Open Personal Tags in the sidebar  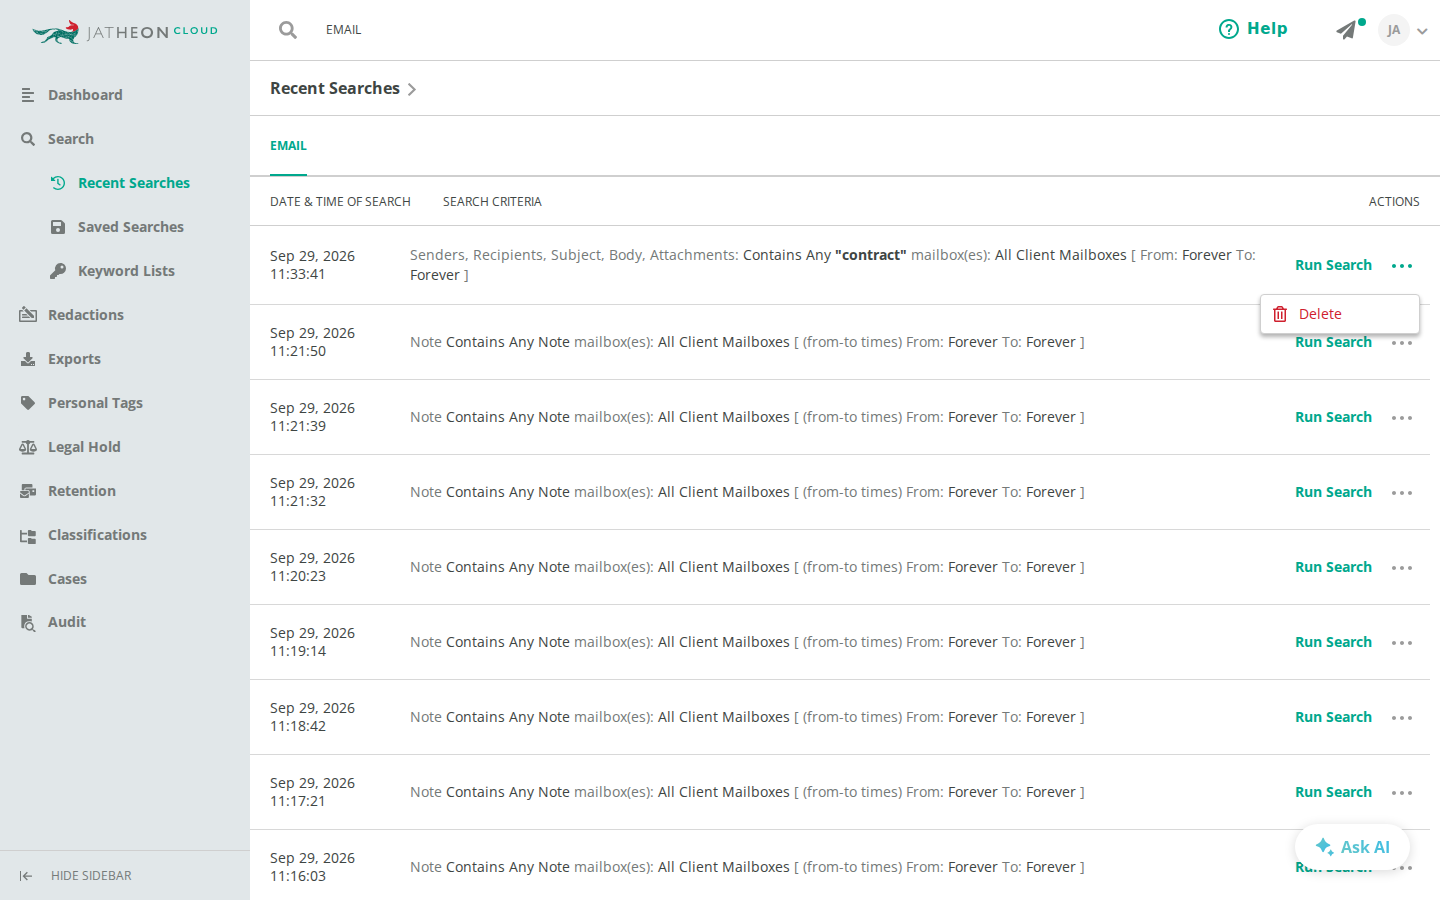pos(82,403)
